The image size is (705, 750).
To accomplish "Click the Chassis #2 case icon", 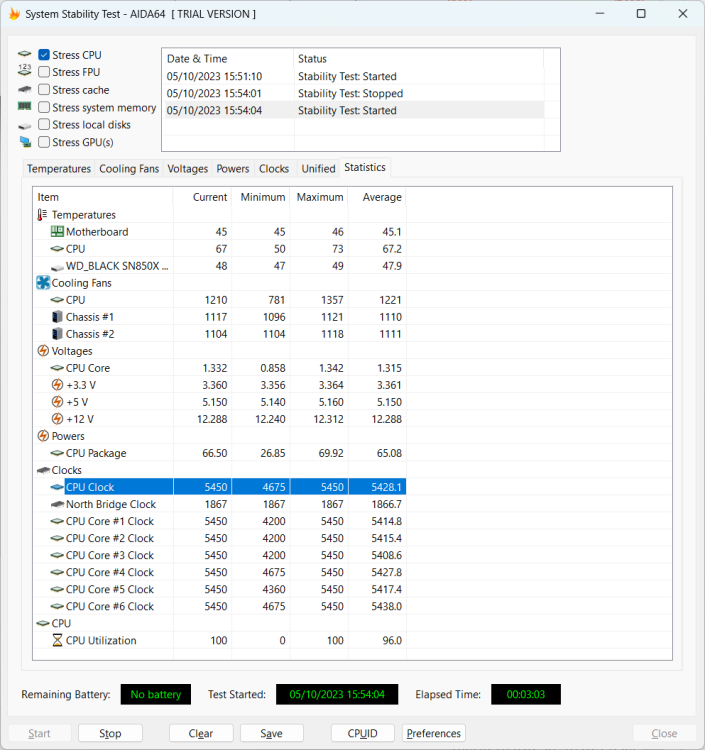I will [57, 334].
